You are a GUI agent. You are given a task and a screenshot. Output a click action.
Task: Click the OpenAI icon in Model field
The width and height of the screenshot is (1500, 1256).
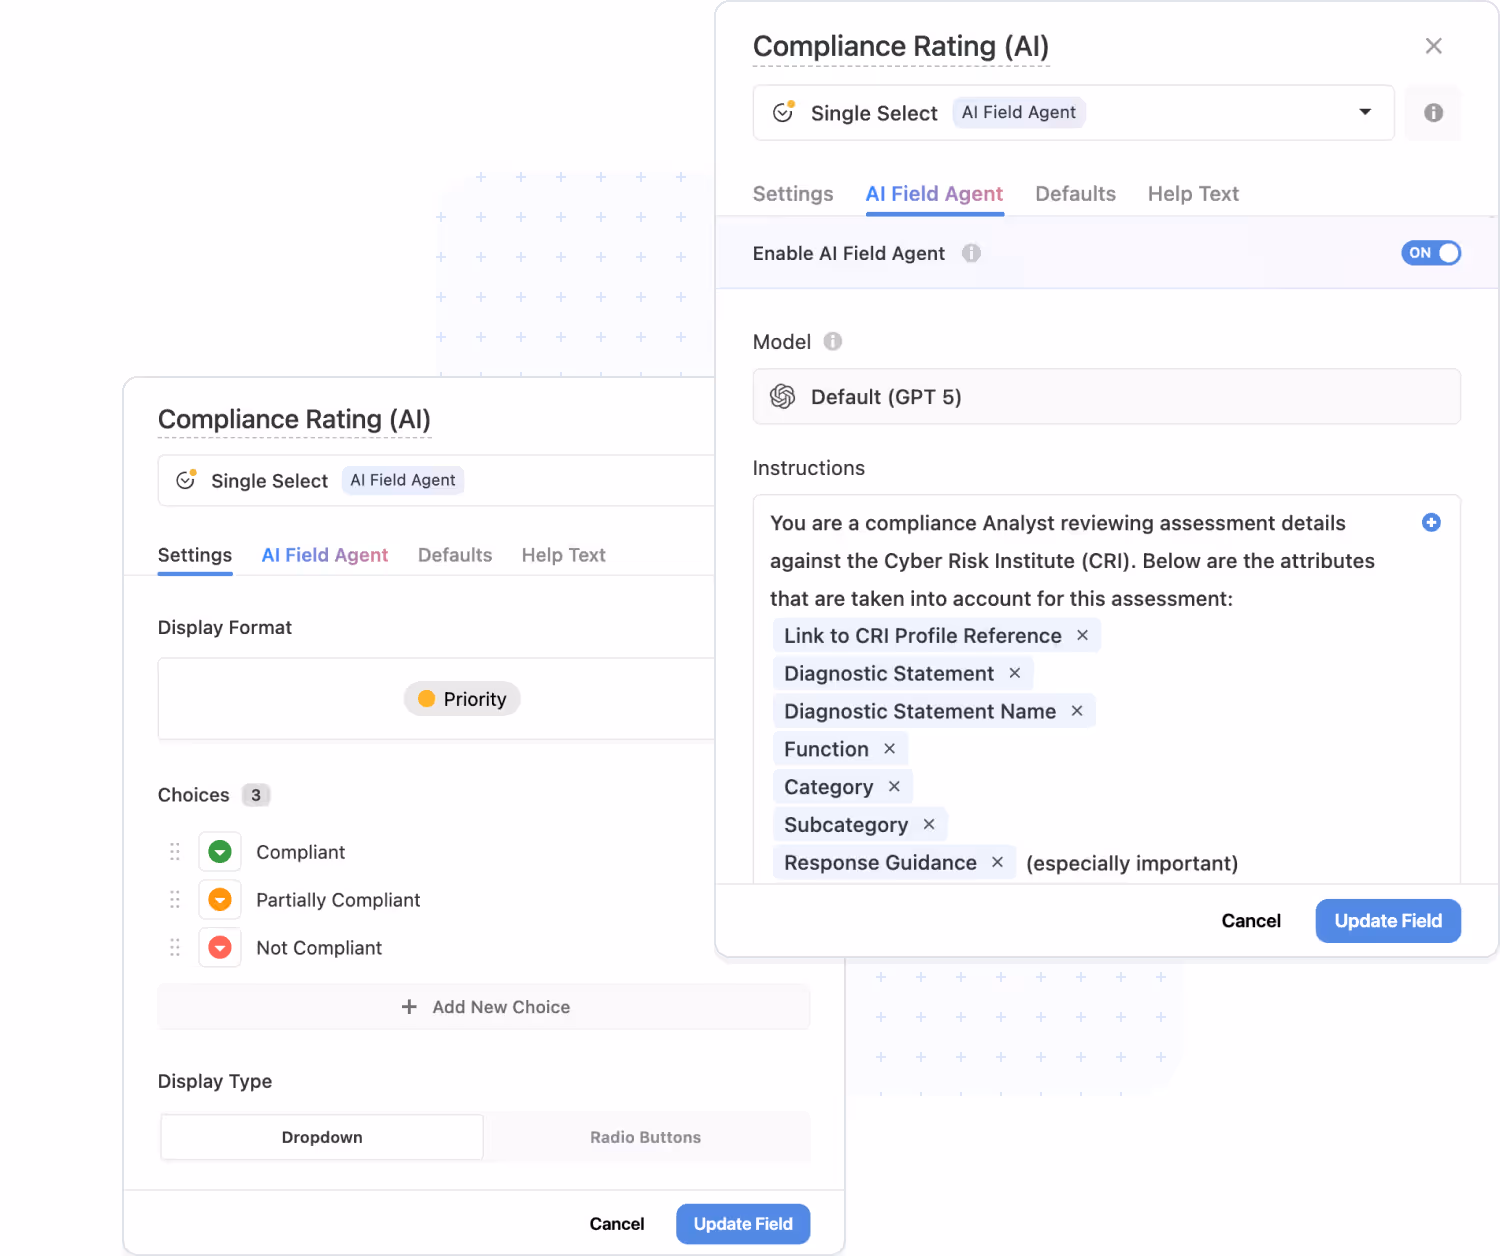click(782, 397)
